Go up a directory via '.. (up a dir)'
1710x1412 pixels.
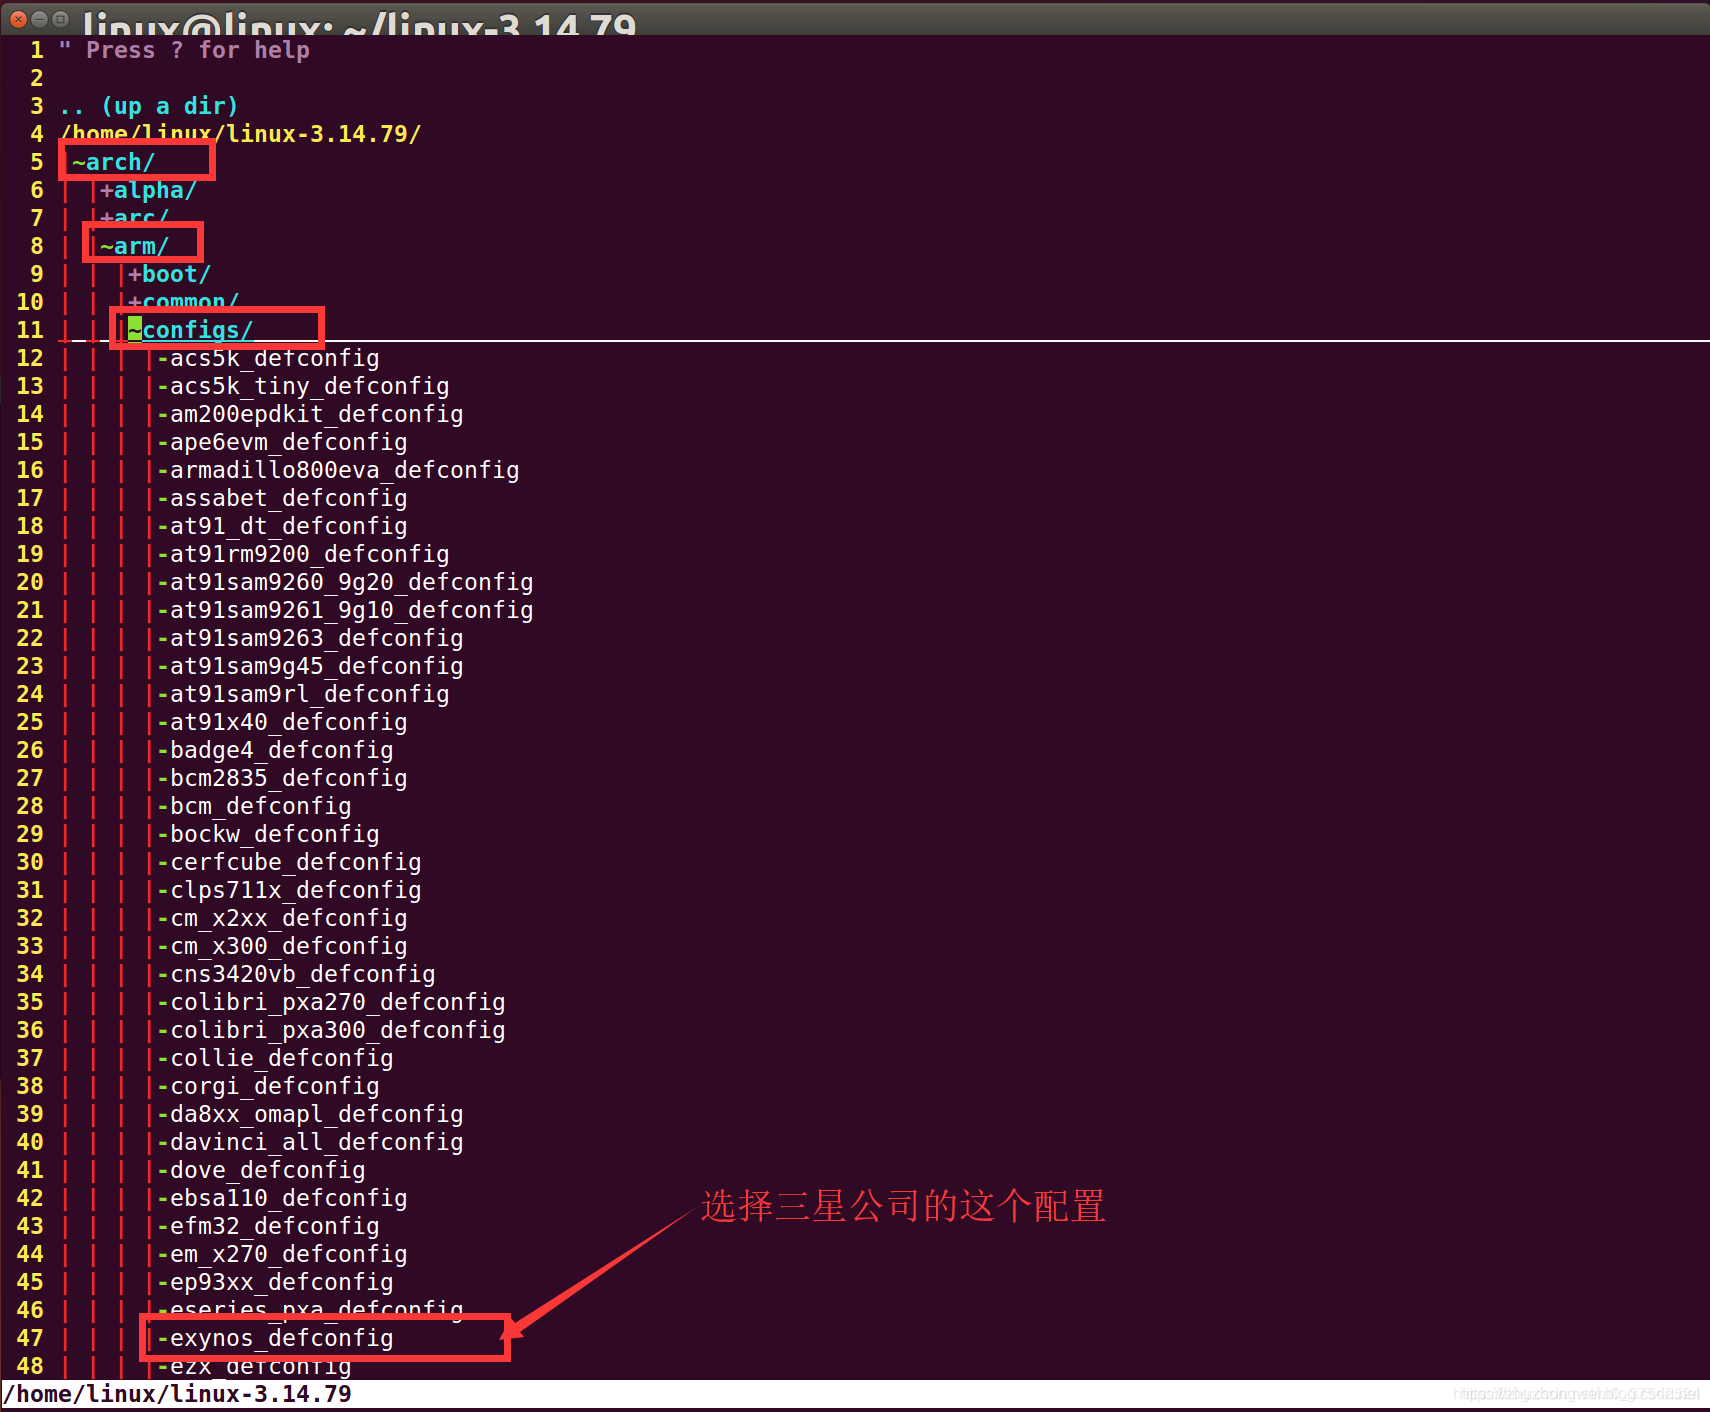click(x=148, y=106)
